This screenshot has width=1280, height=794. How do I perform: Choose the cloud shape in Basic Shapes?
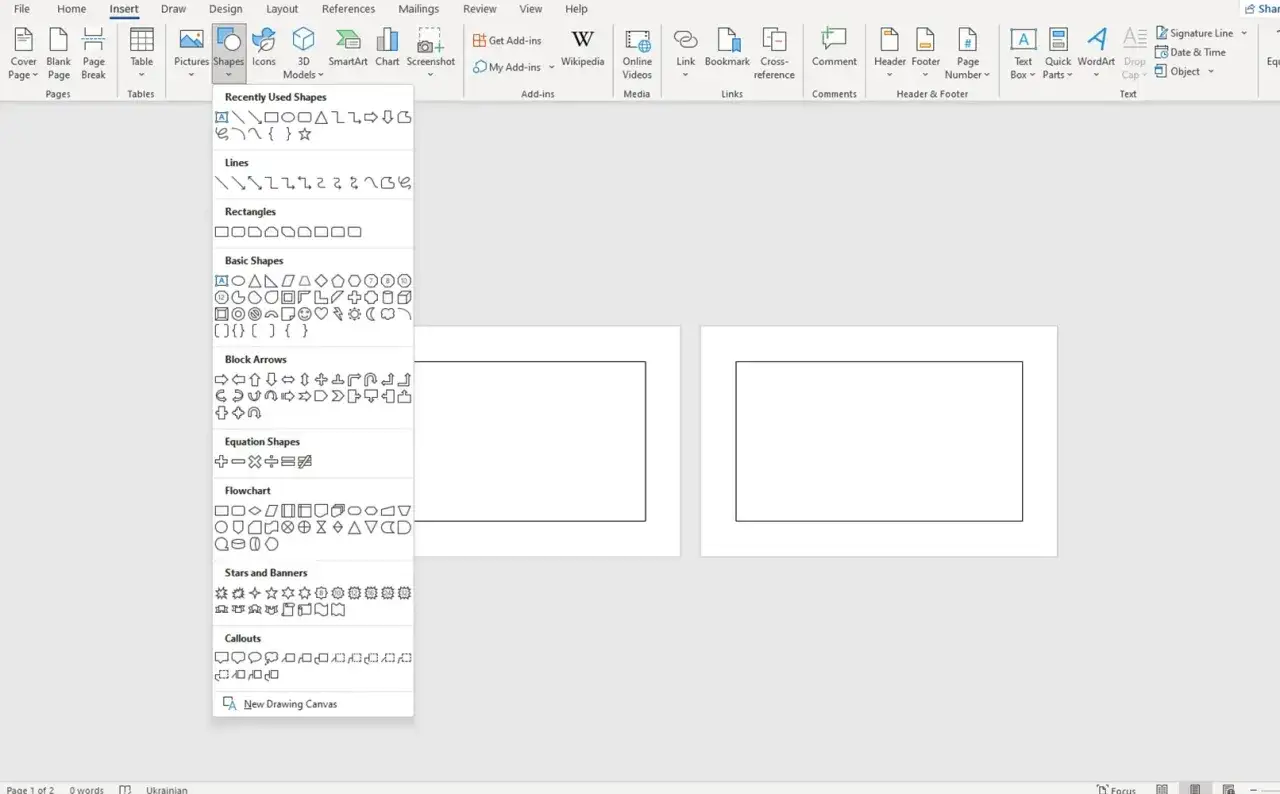387,314
